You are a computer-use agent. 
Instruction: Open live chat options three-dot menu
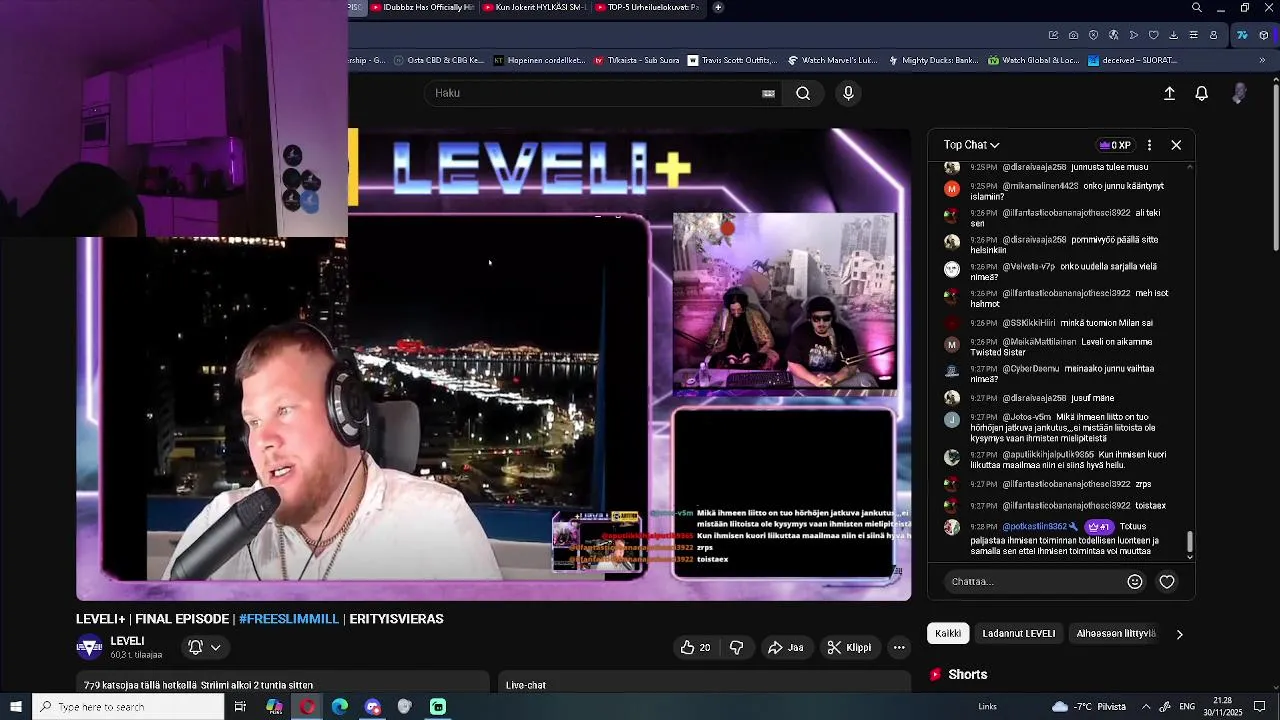click(x=1149, y=145)
